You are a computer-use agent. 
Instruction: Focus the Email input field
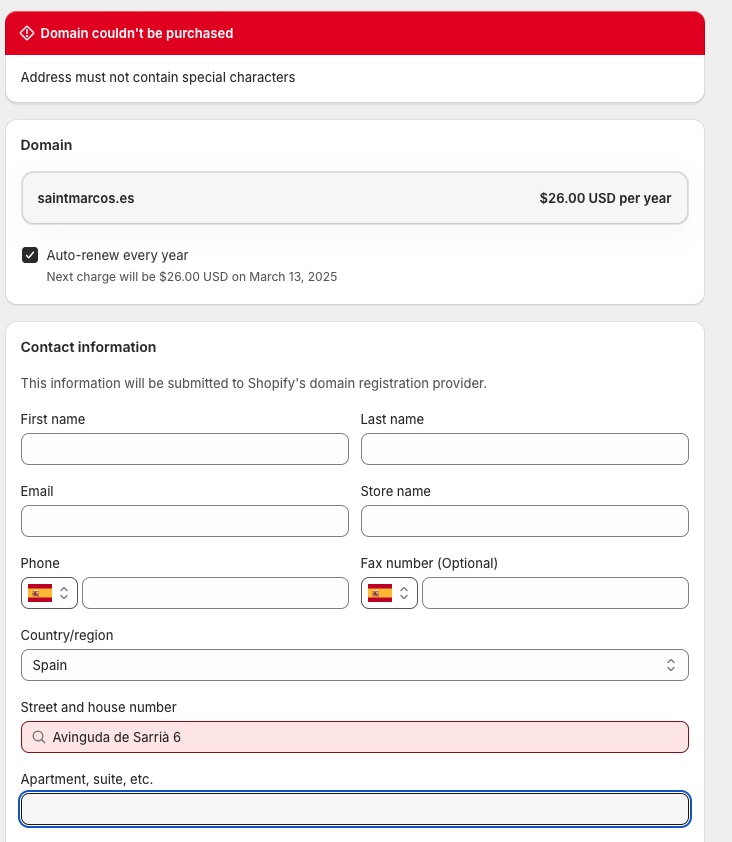click(x=184, y=521)
